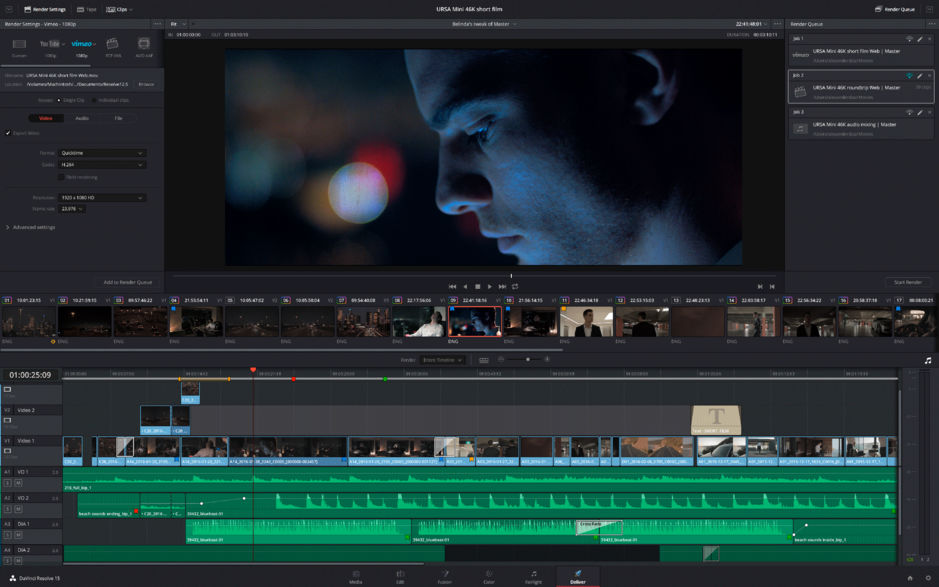The height and width of the screenshot is (587, 939).
Task: Click the Add to Render Queue button
Action: [127, 281]
